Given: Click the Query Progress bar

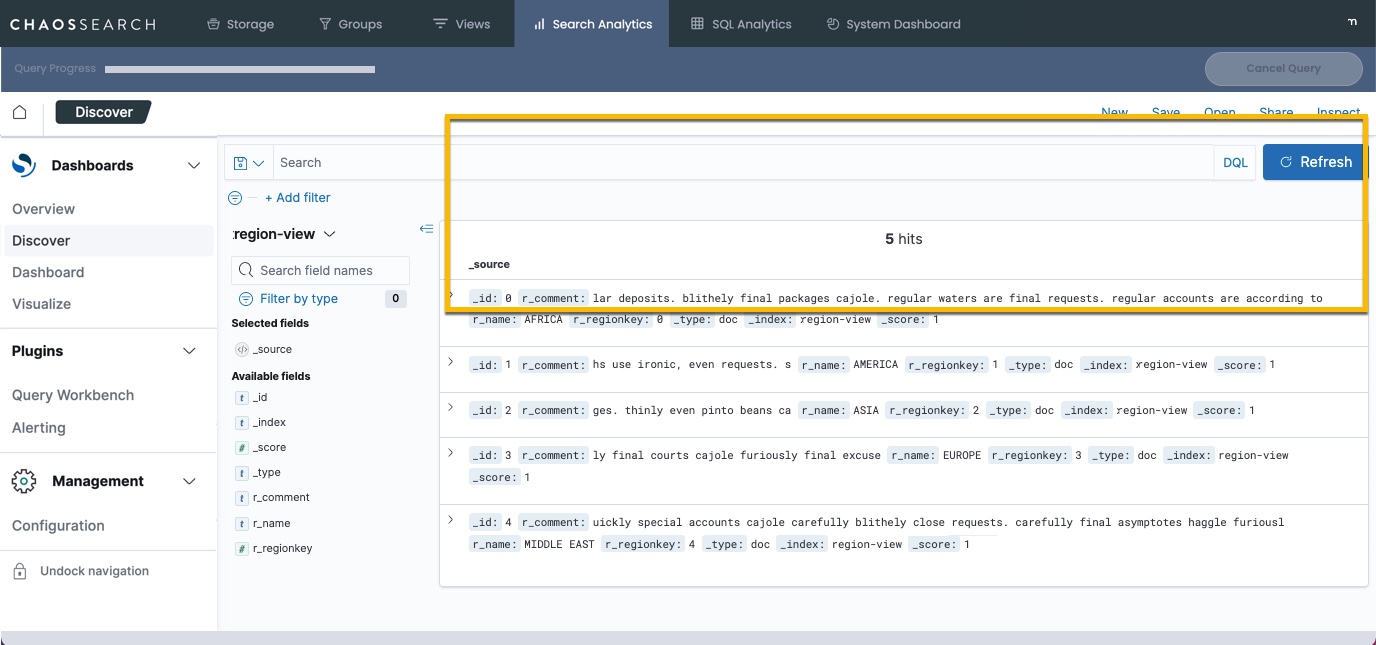Looking at the screenshot, I should (240, 70).
